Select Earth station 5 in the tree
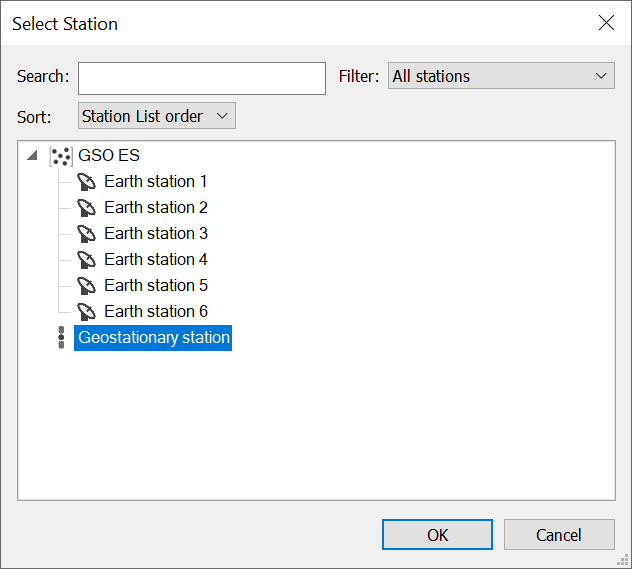Viewport: 632px width, 569px height. (156, 285)
